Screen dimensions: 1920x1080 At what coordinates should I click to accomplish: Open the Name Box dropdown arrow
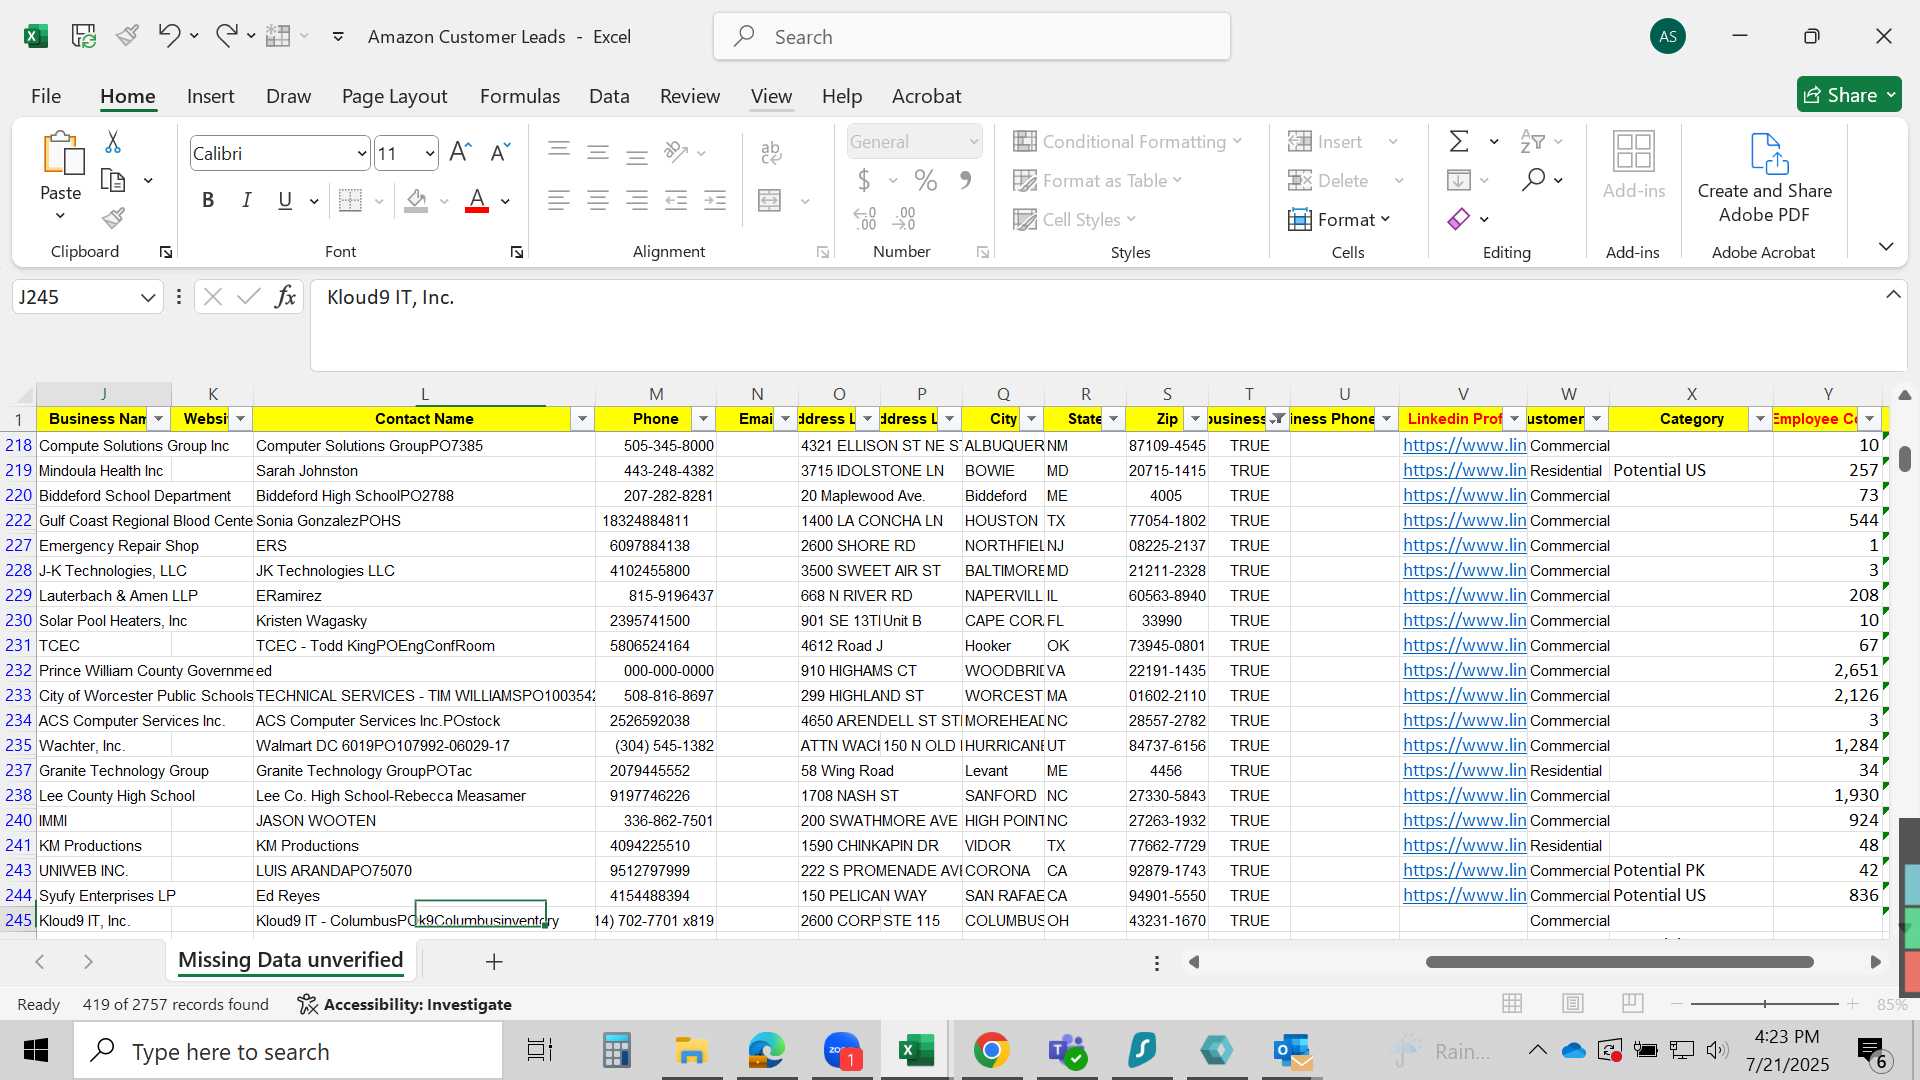[x=148, y=297]
